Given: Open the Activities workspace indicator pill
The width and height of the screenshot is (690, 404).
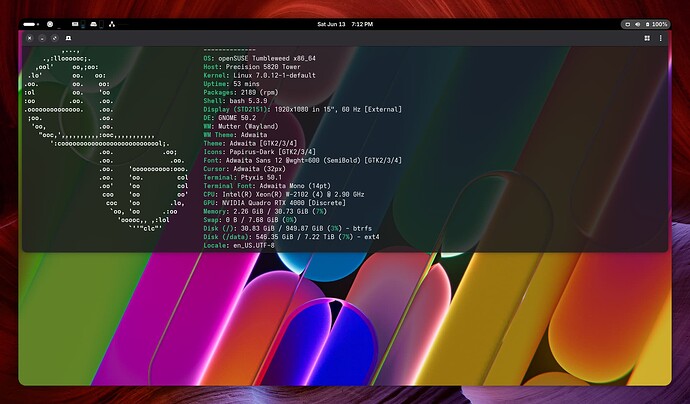Looking at the screenshot, I should pos(31,24).
